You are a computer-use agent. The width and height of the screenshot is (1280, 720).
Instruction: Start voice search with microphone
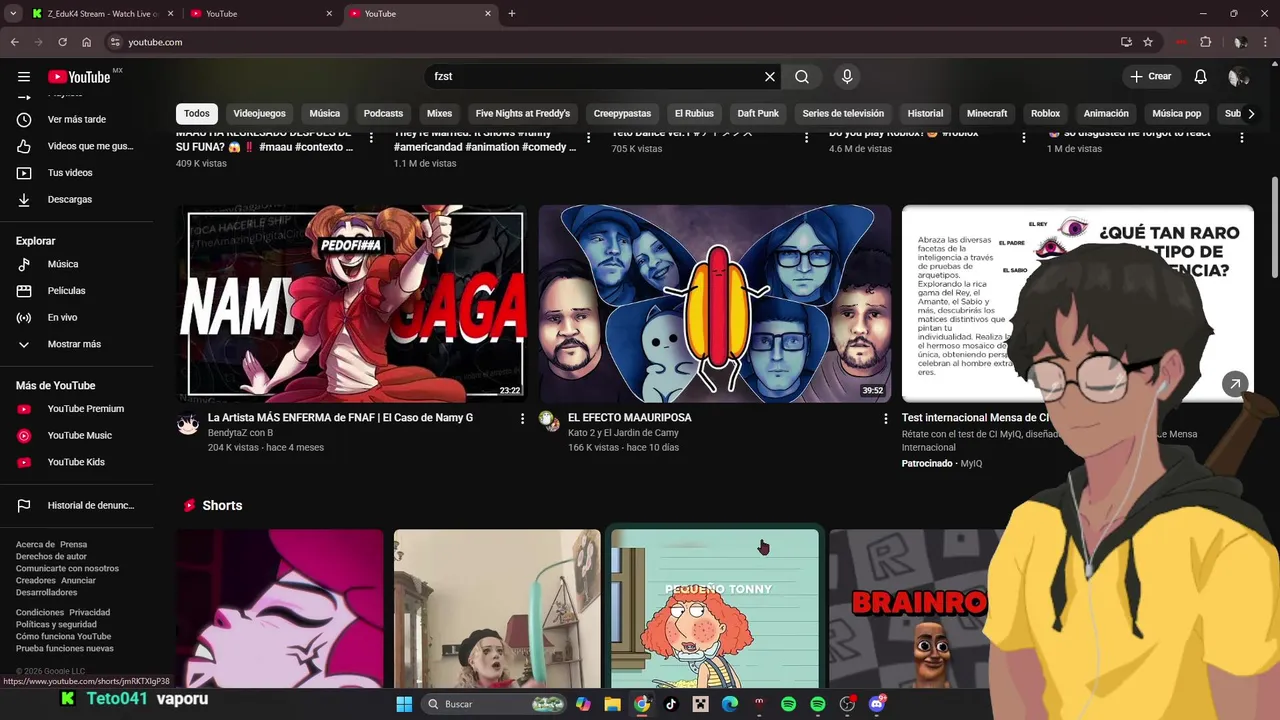(x=847, y=77)
